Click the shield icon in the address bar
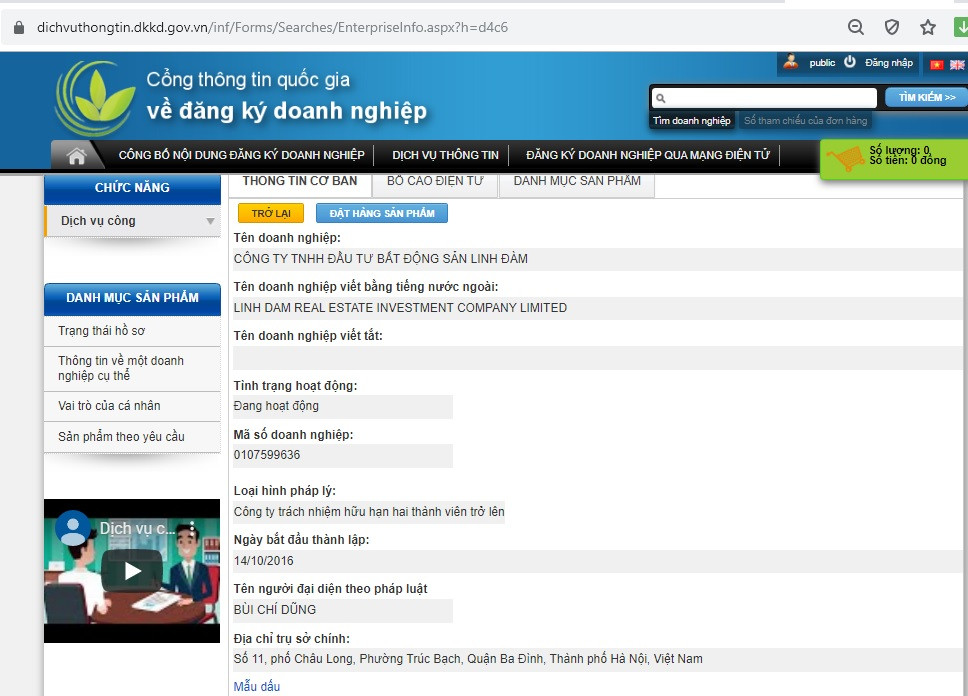 tap(893, 28)
